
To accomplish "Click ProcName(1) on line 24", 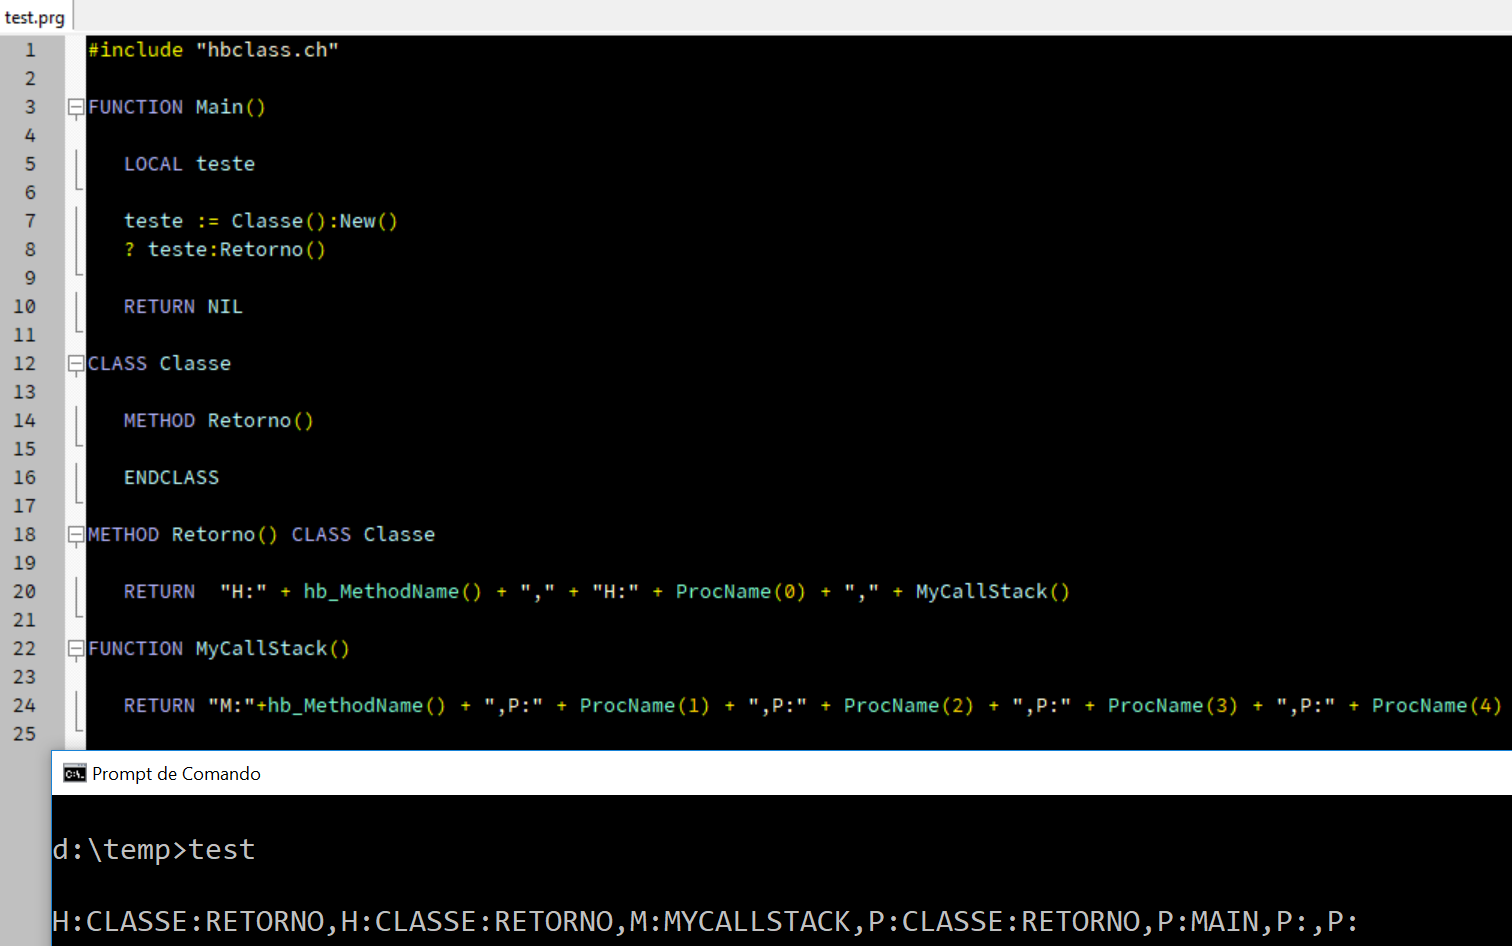I will tap(644, 706).
